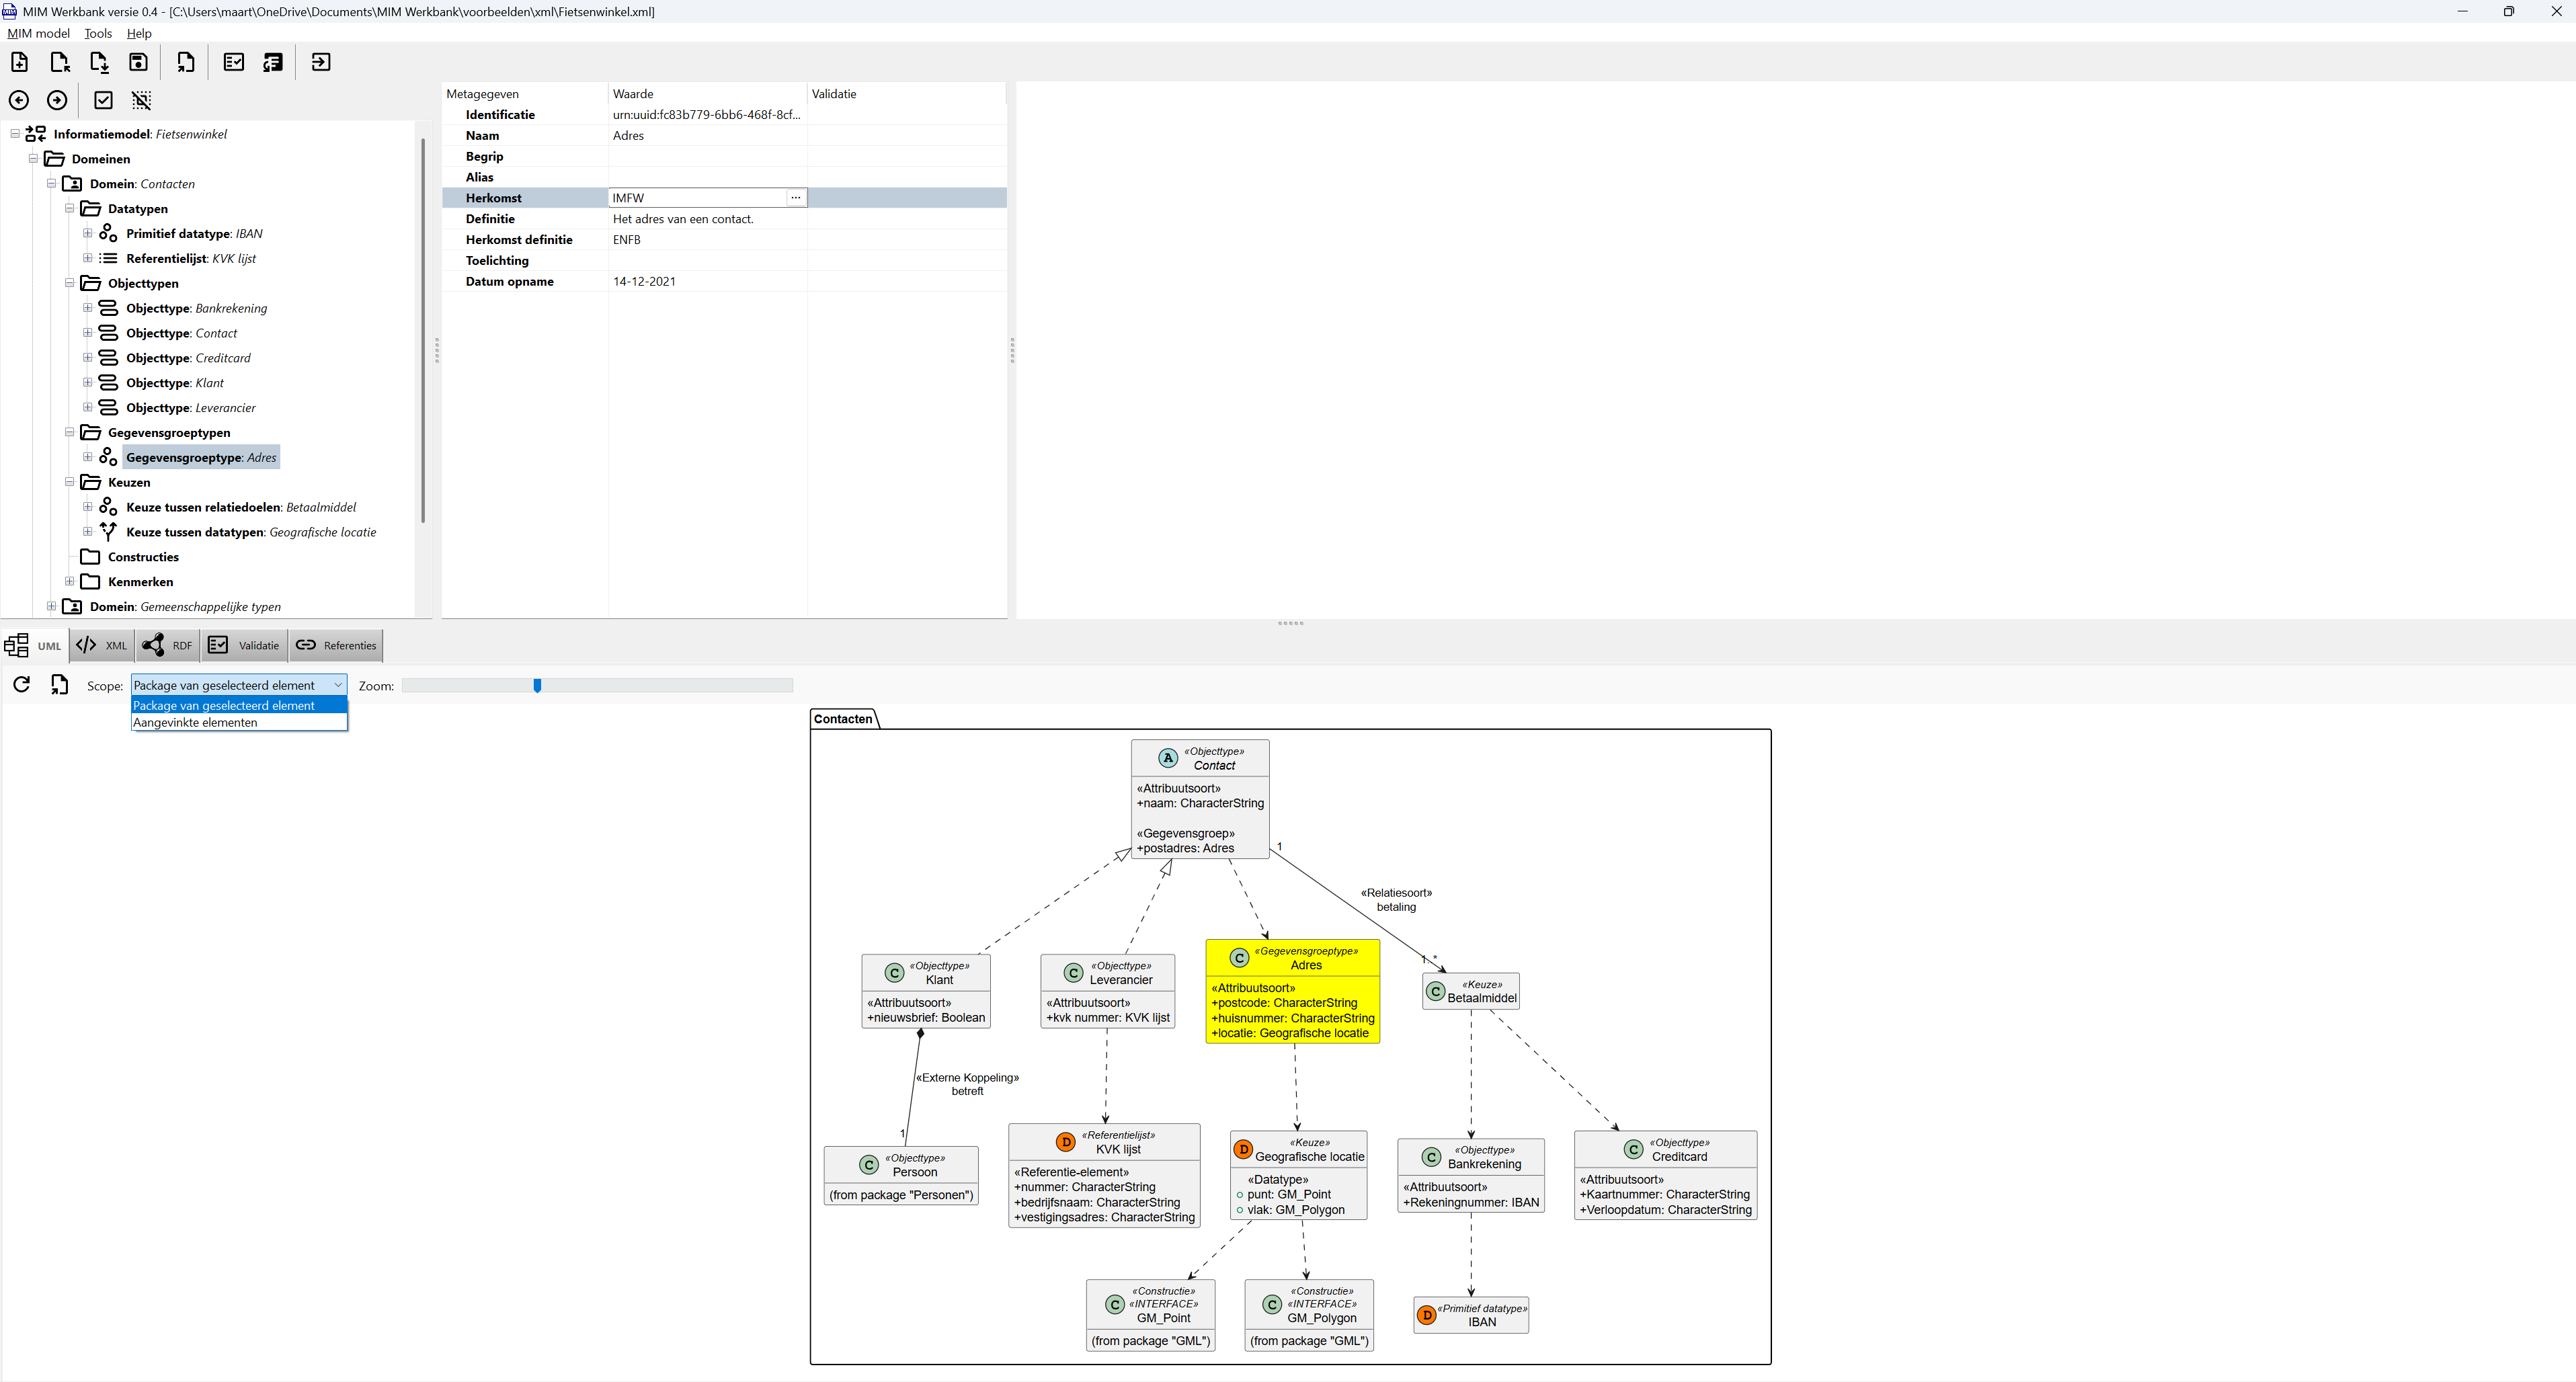Click the new model file icon

click(19, 62)
